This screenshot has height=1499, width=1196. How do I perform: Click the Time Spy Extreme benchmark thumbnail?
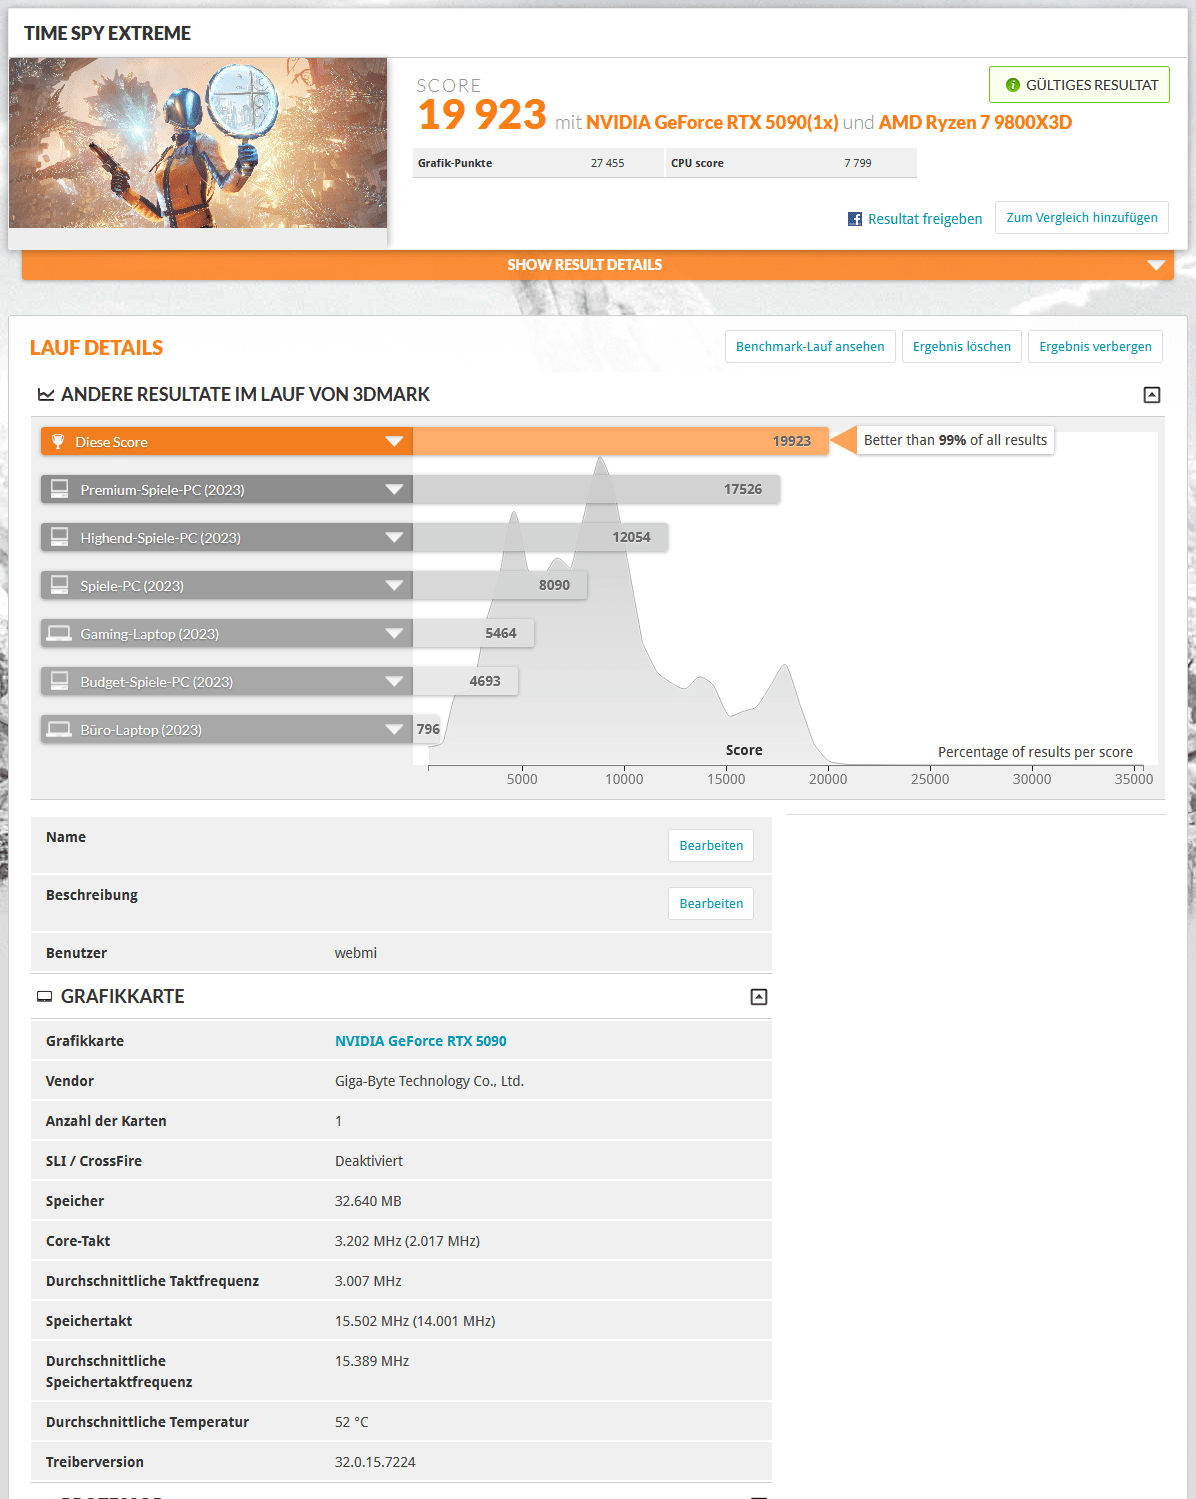[x=198, y=143]
